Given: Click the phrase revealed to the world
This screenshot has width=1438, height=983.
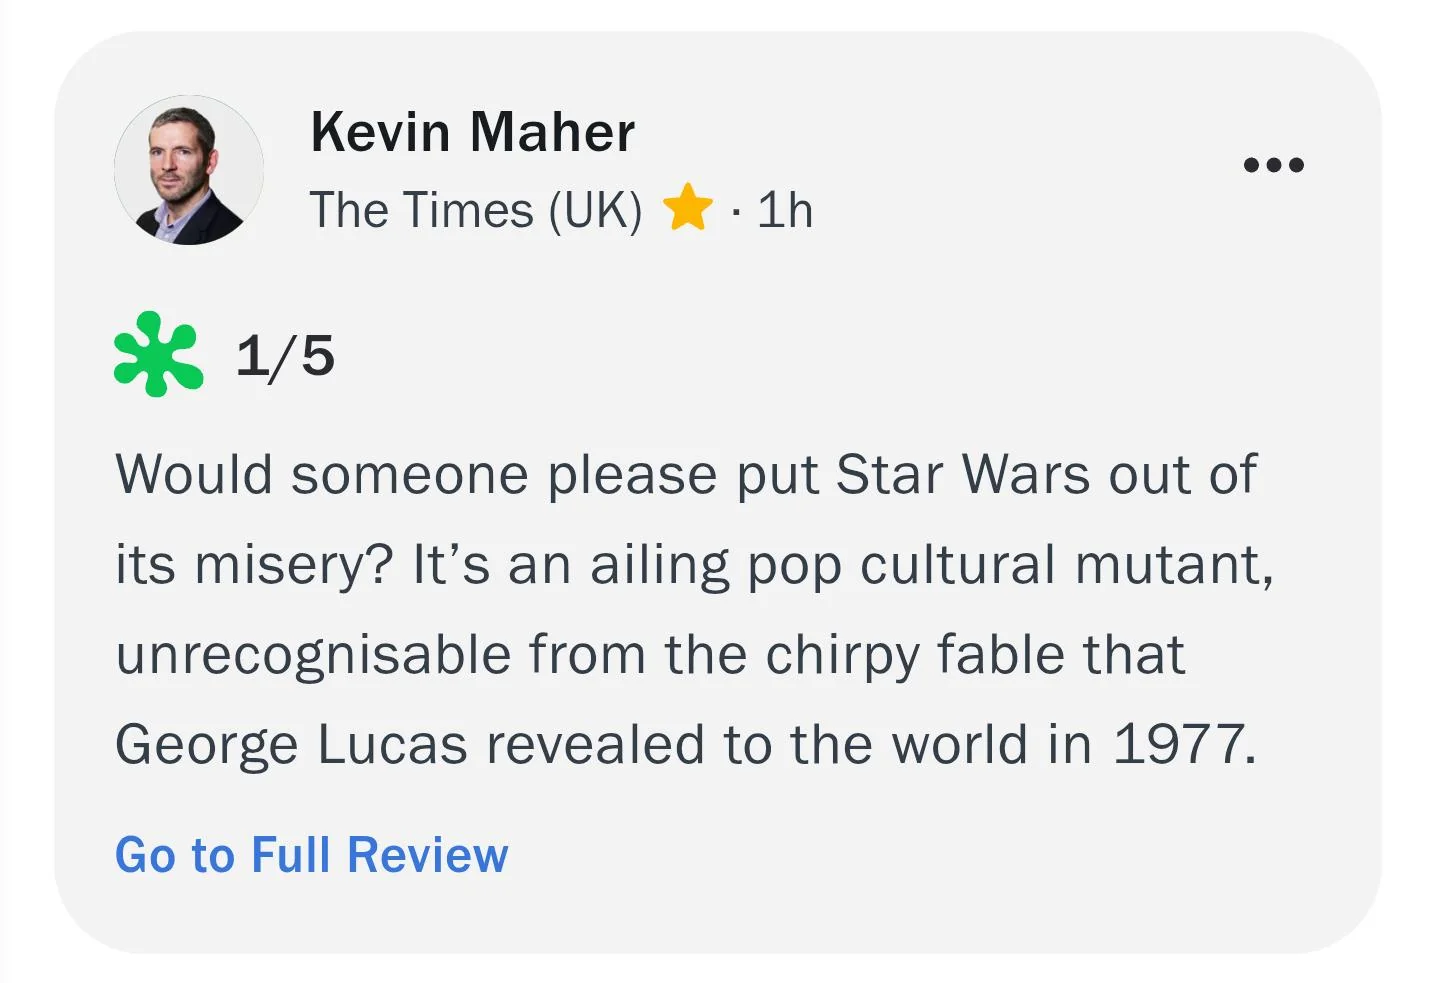Looking at the screenshot, I should click(756, 744).
